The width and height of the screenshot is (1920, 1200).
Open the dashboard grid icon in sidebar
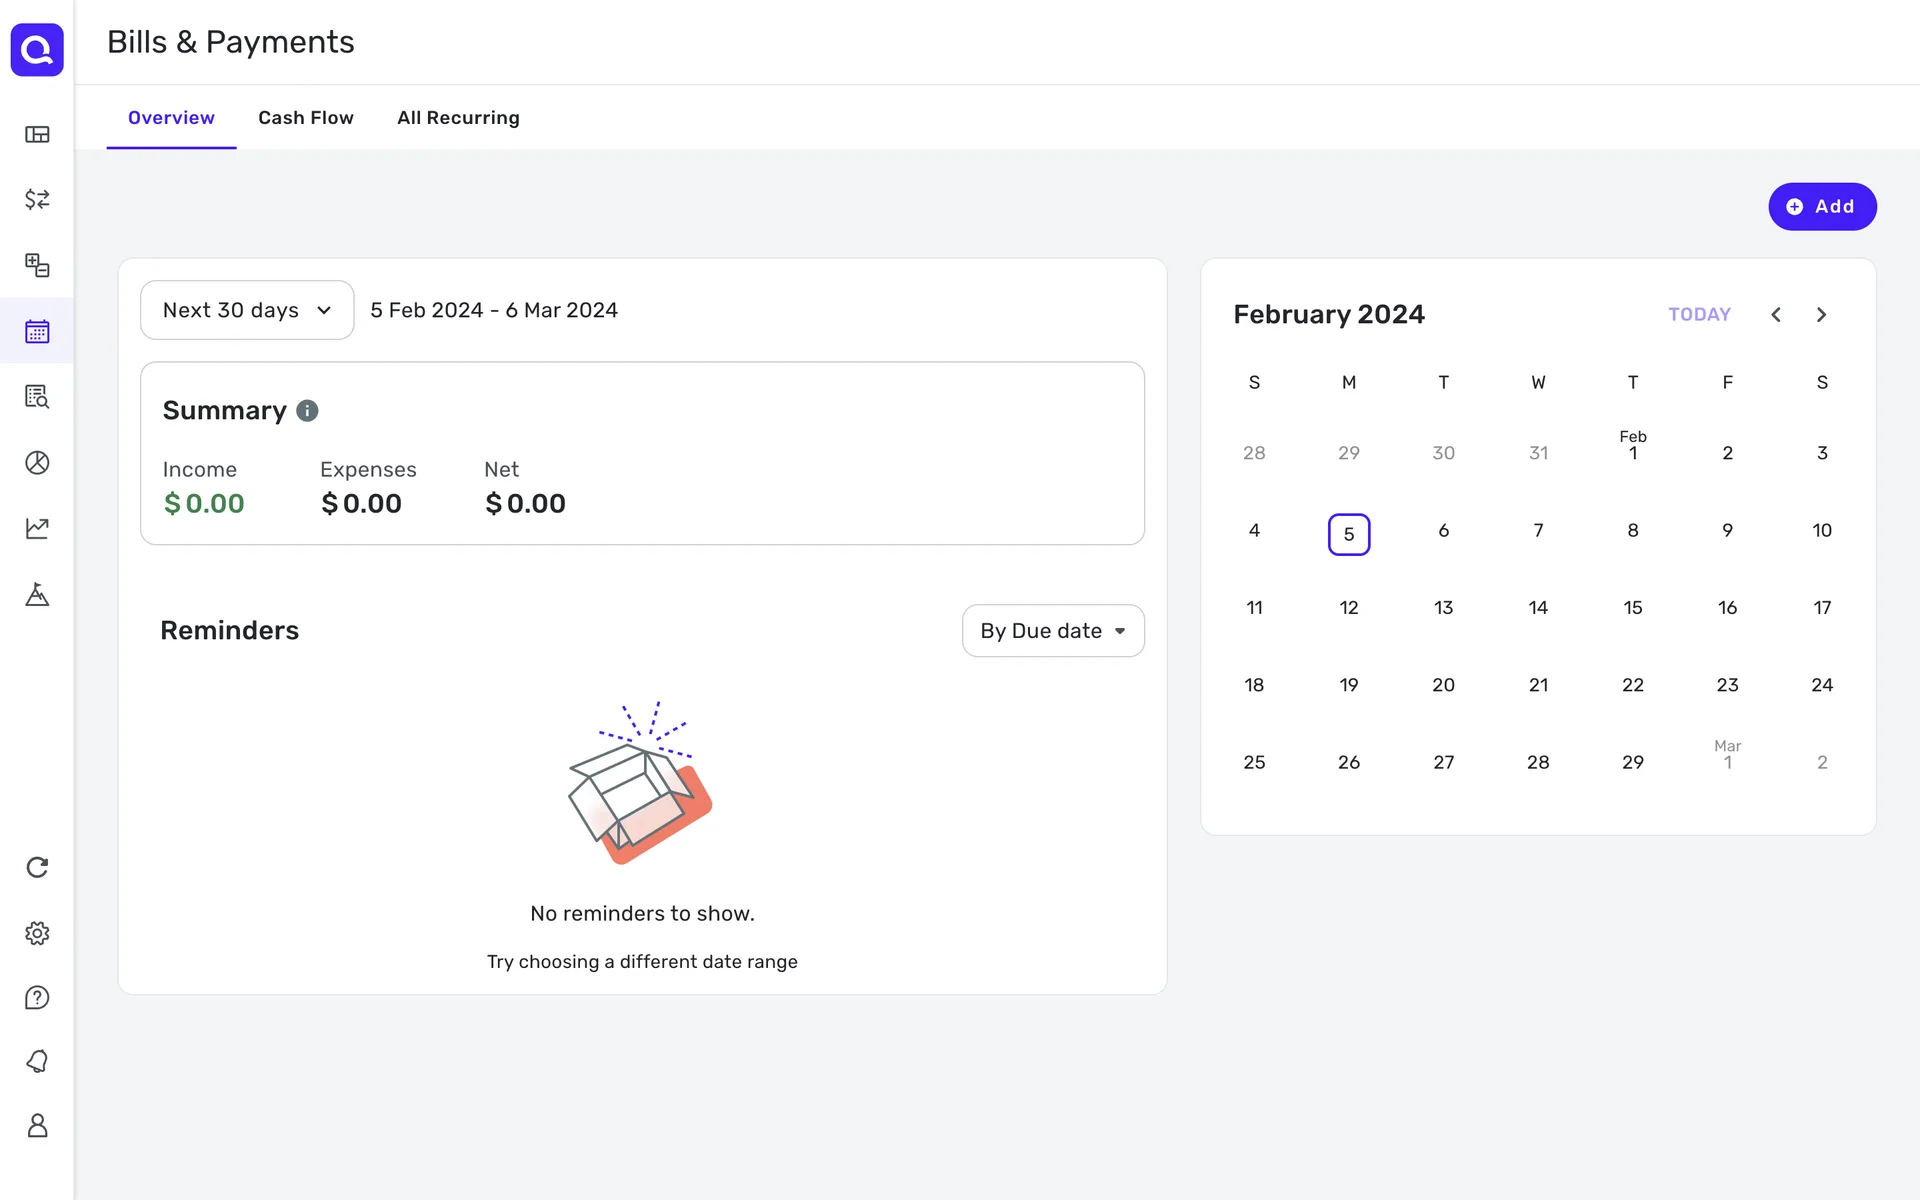pos(37,134)
